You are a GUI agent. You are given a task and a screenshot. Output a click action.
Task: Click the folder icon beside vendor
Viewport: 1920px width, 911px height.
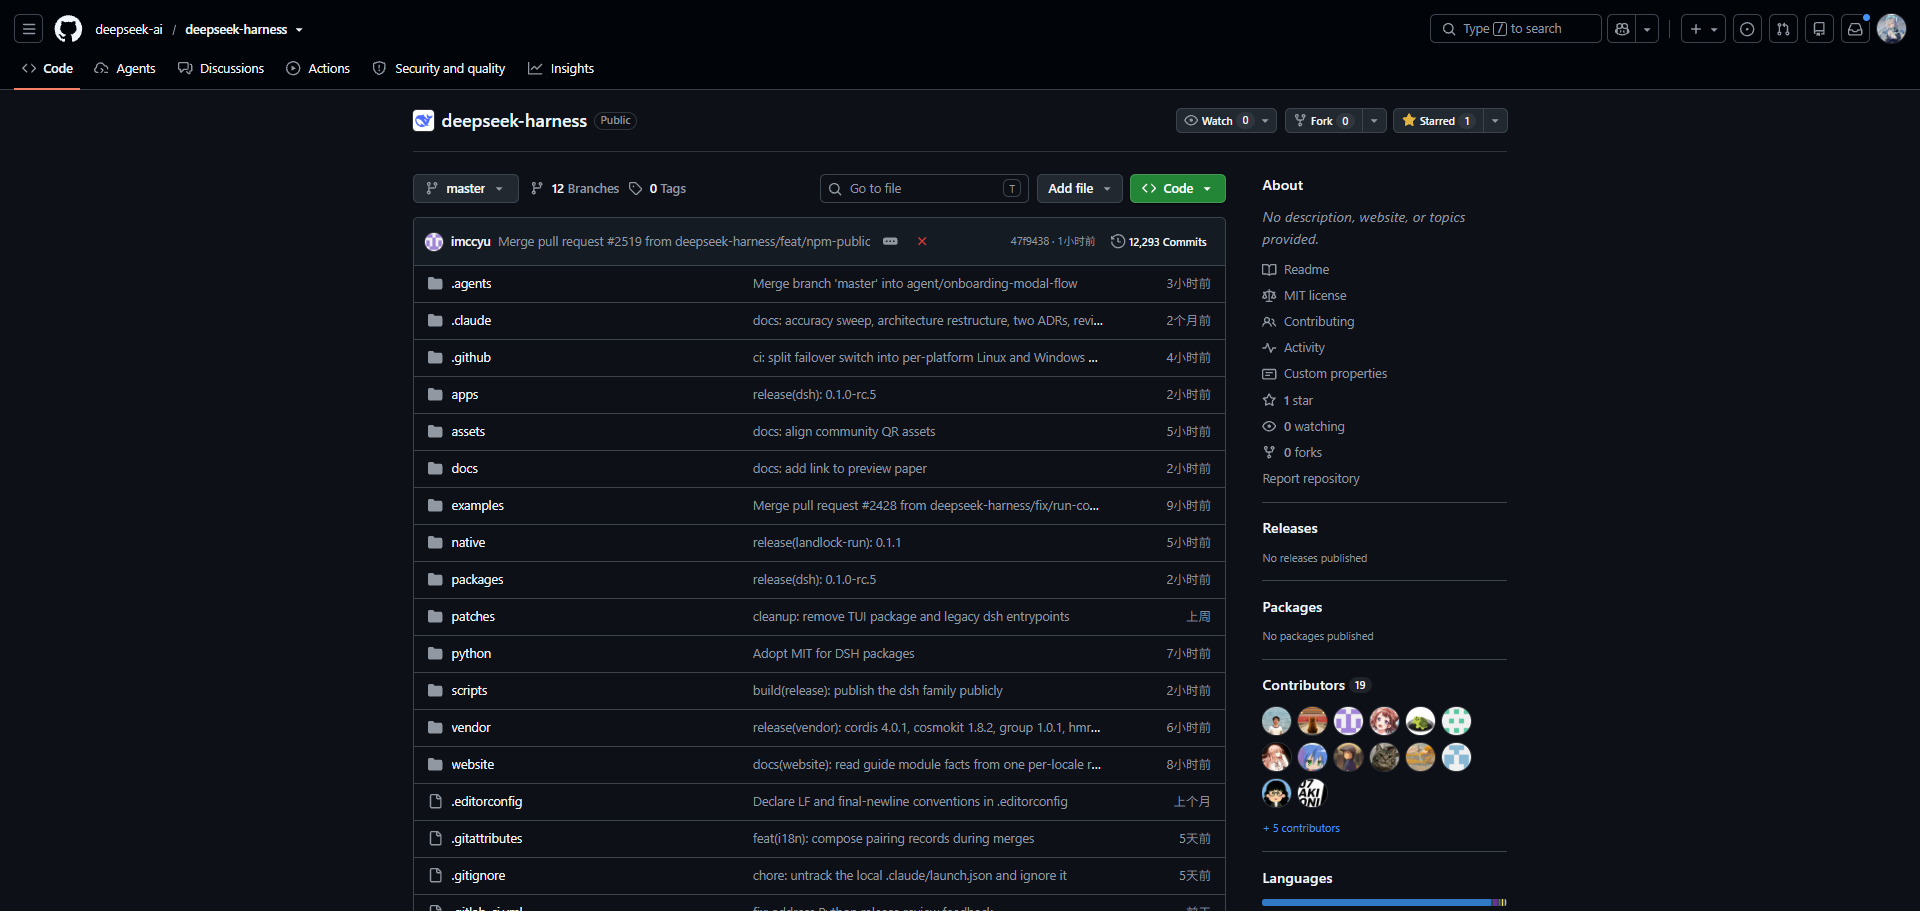435,728
